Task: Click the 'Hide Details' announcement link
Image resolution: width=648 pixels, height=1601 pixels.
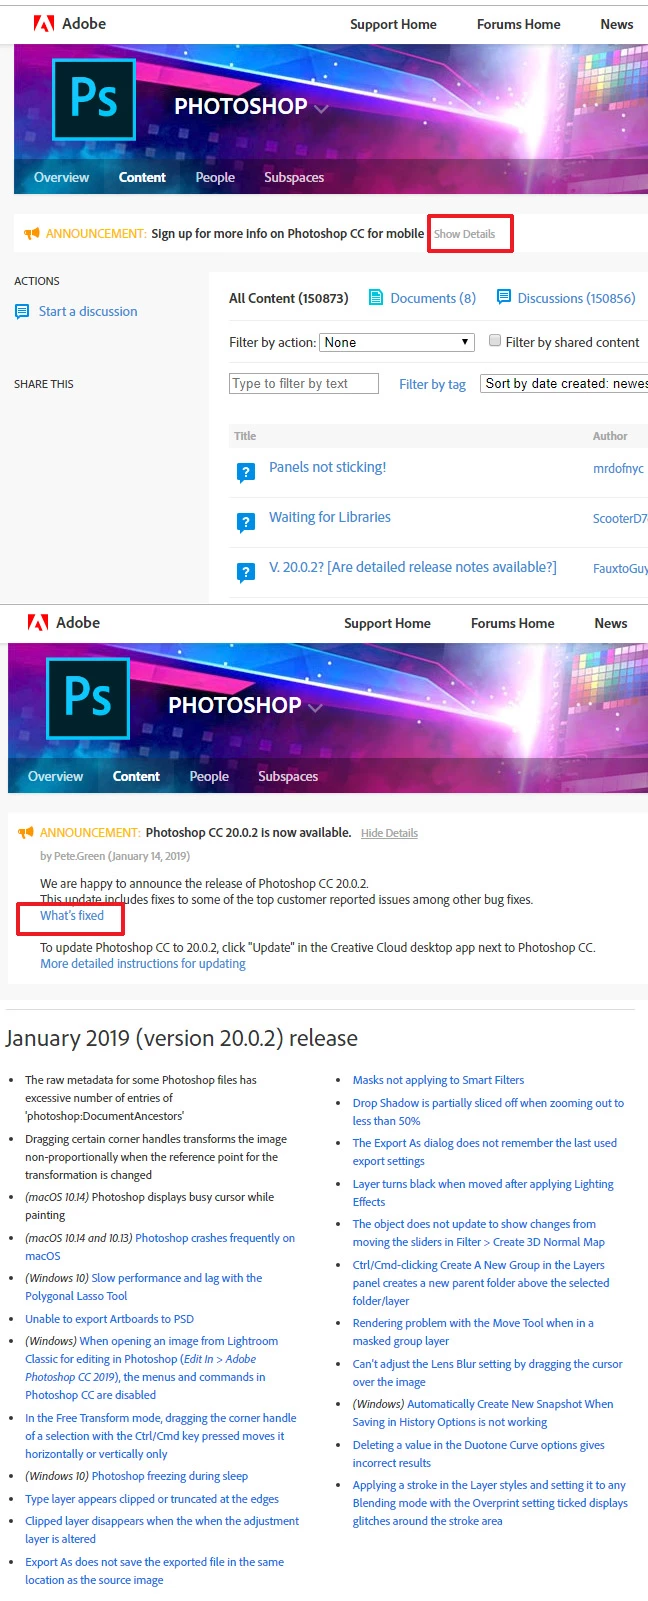Action: [389, 833]
